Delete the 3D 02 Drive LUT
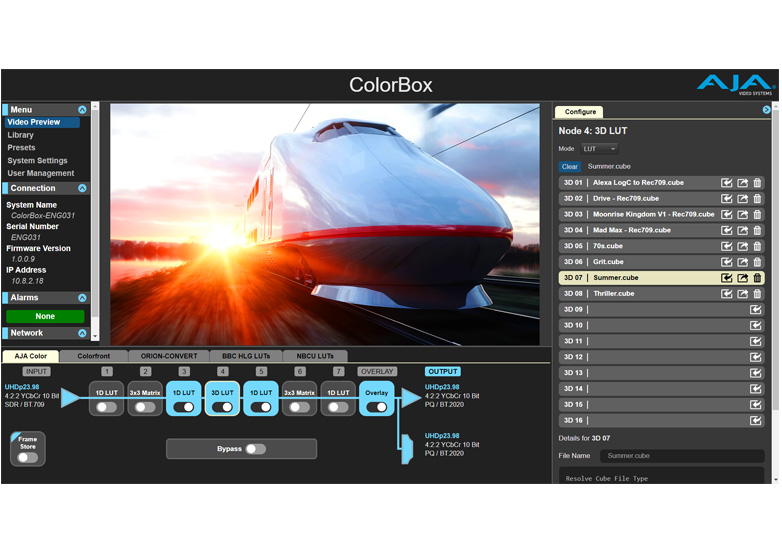Screen dimensions: 782x552 (757, 198)
